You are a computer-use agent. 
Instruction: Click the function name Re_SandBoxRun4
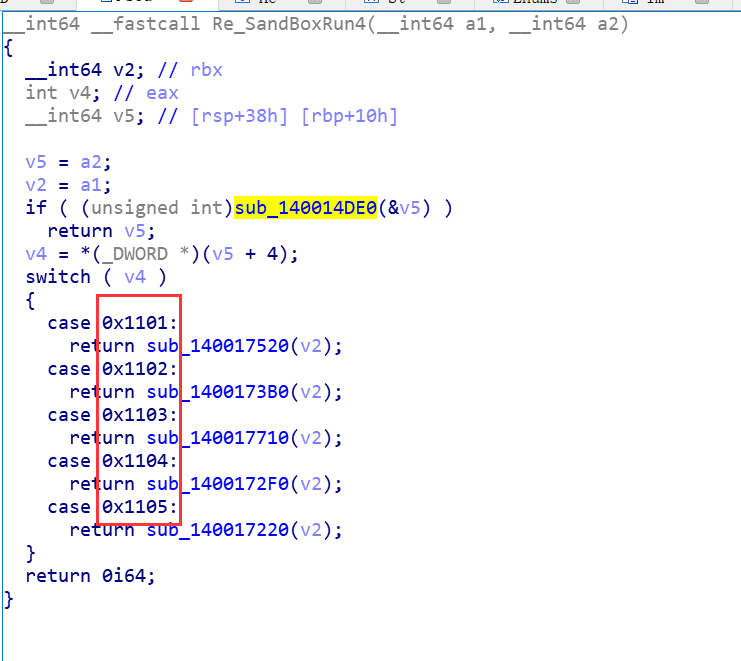click(x=289, y=24)
